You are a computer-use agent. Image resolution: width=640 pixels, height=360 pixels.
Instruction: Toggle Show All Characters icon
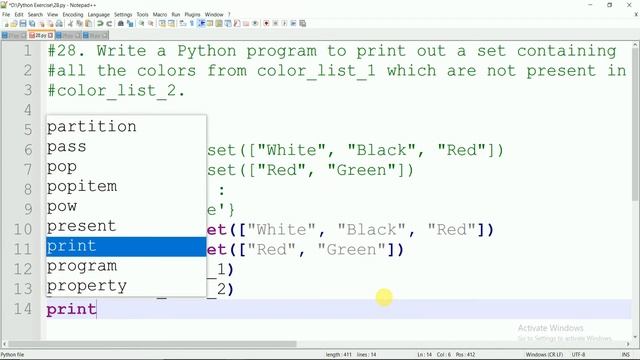click(x=192, y=24)
